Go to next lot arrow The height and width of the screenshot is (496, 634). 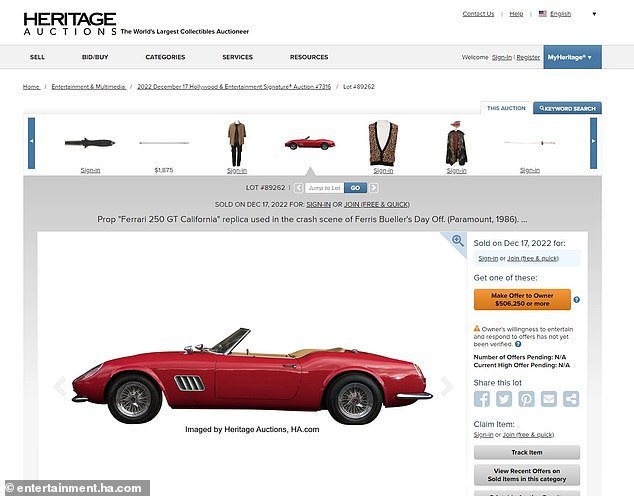point(374,188)
